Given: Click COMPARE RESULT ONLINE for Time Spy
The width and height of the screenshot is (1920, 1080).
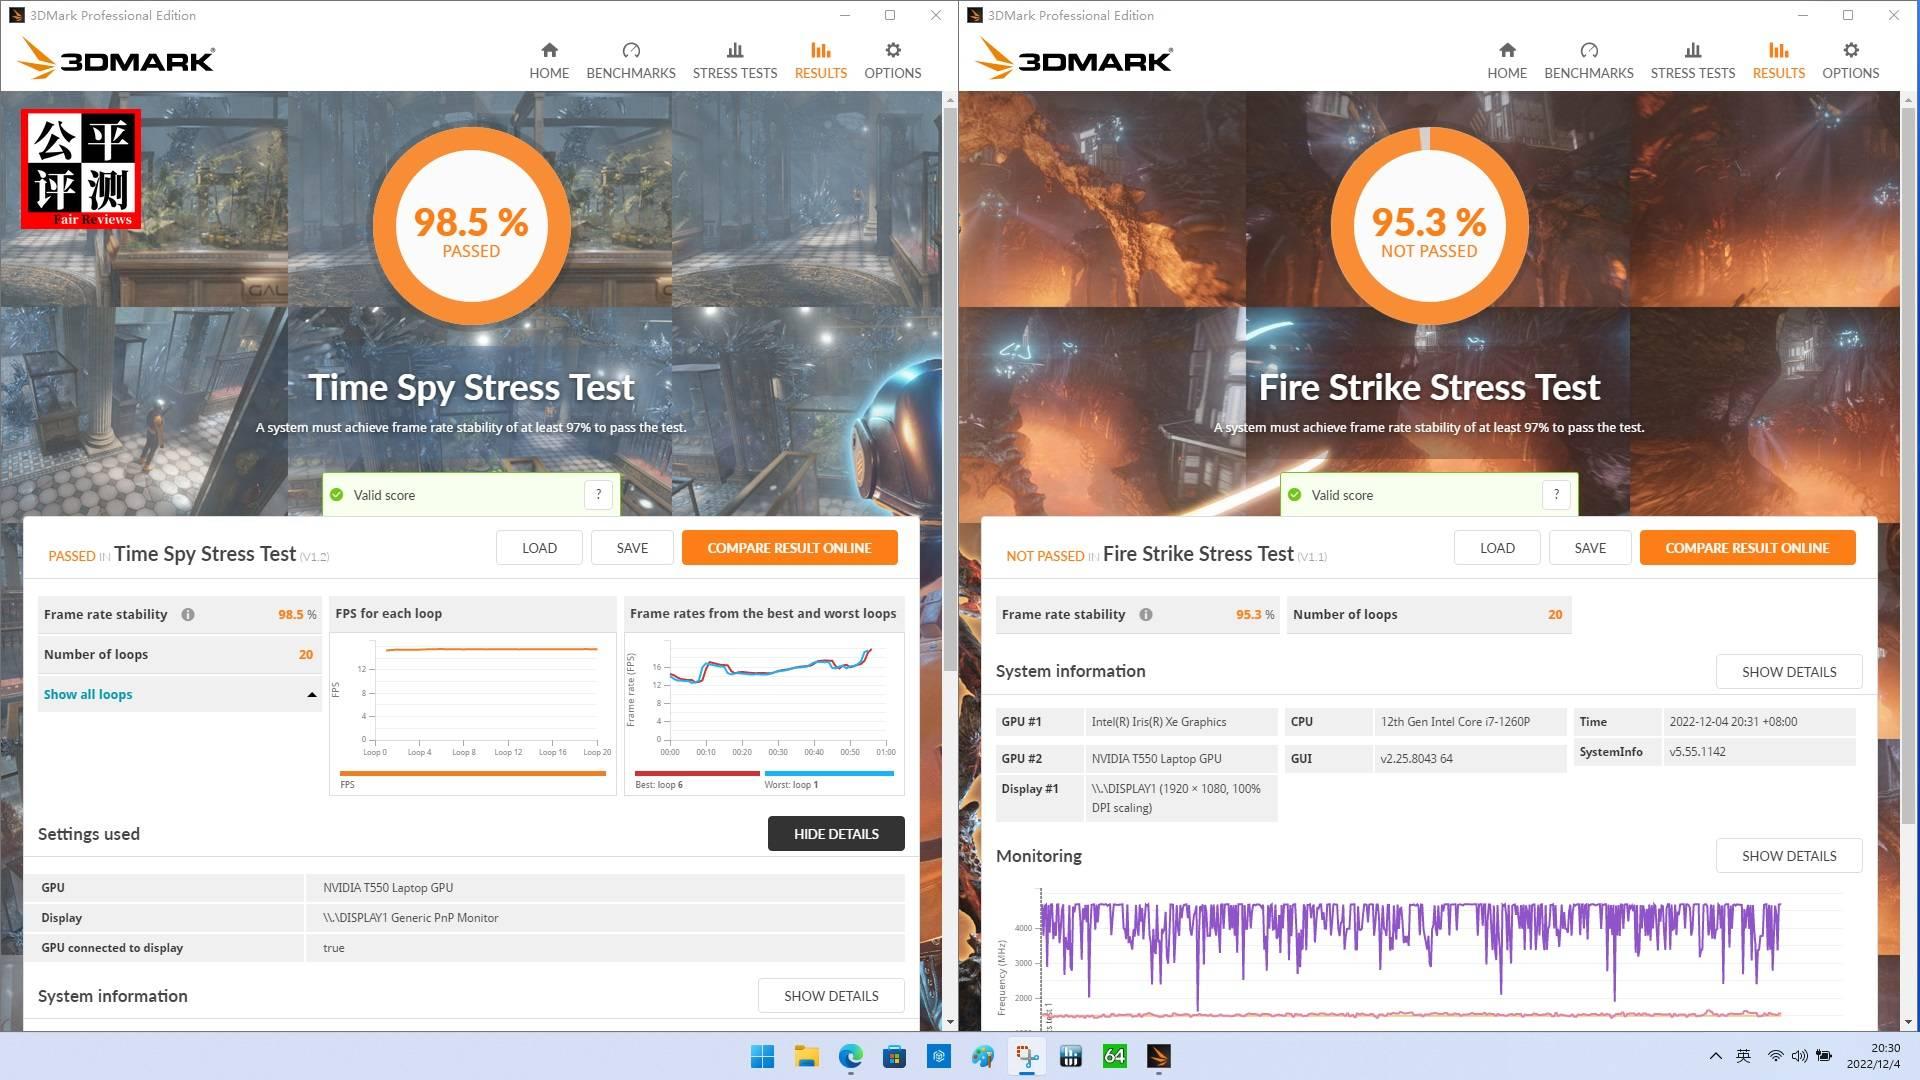Looking at the screenshot, I should (x=789, y=548).
